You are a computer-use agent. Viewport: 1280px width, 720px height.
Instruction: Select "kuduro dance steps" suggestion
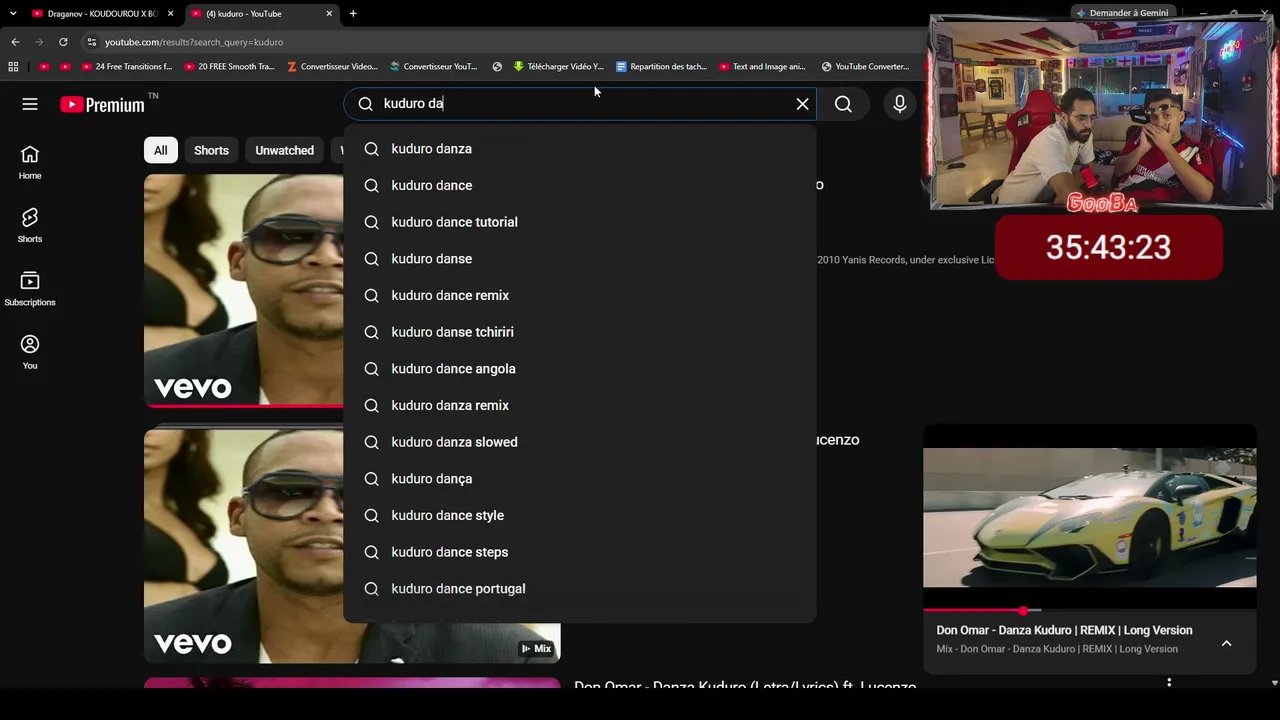580,552
